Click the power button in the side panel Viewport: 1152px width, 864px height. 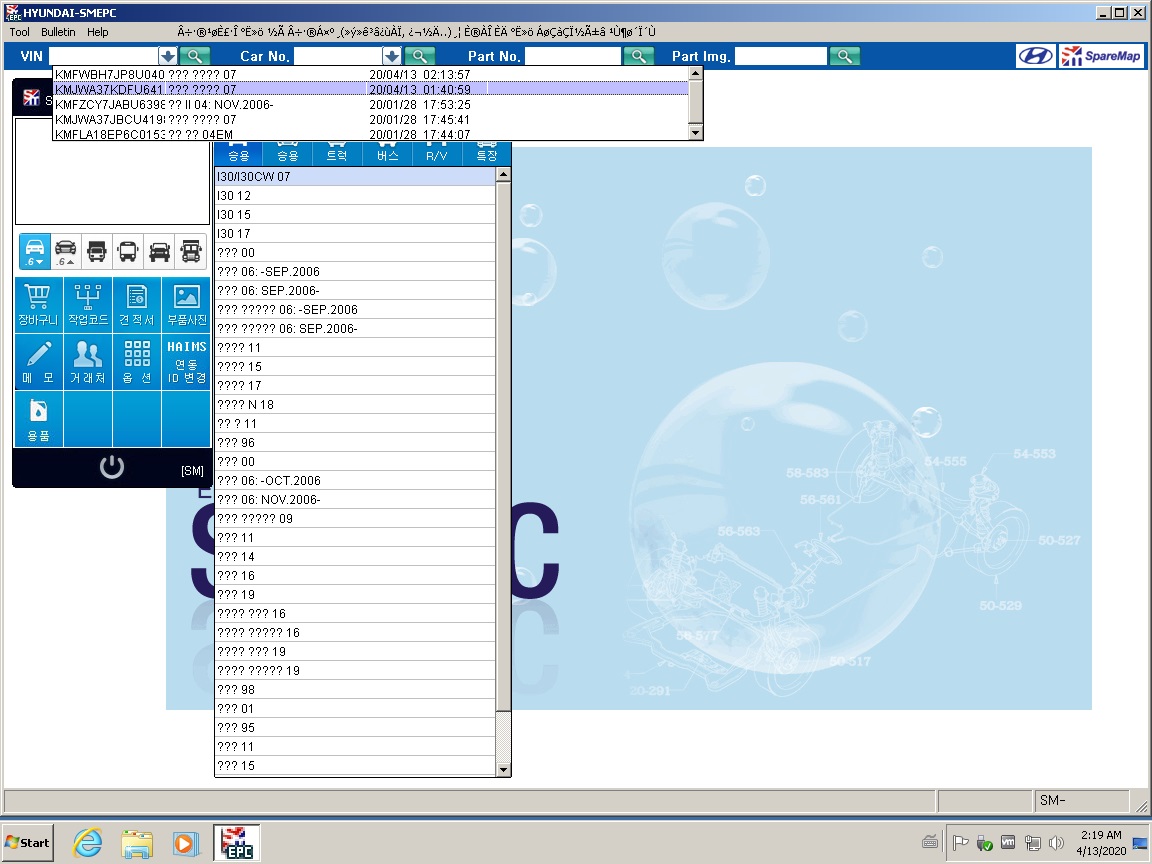pos(112,467)
